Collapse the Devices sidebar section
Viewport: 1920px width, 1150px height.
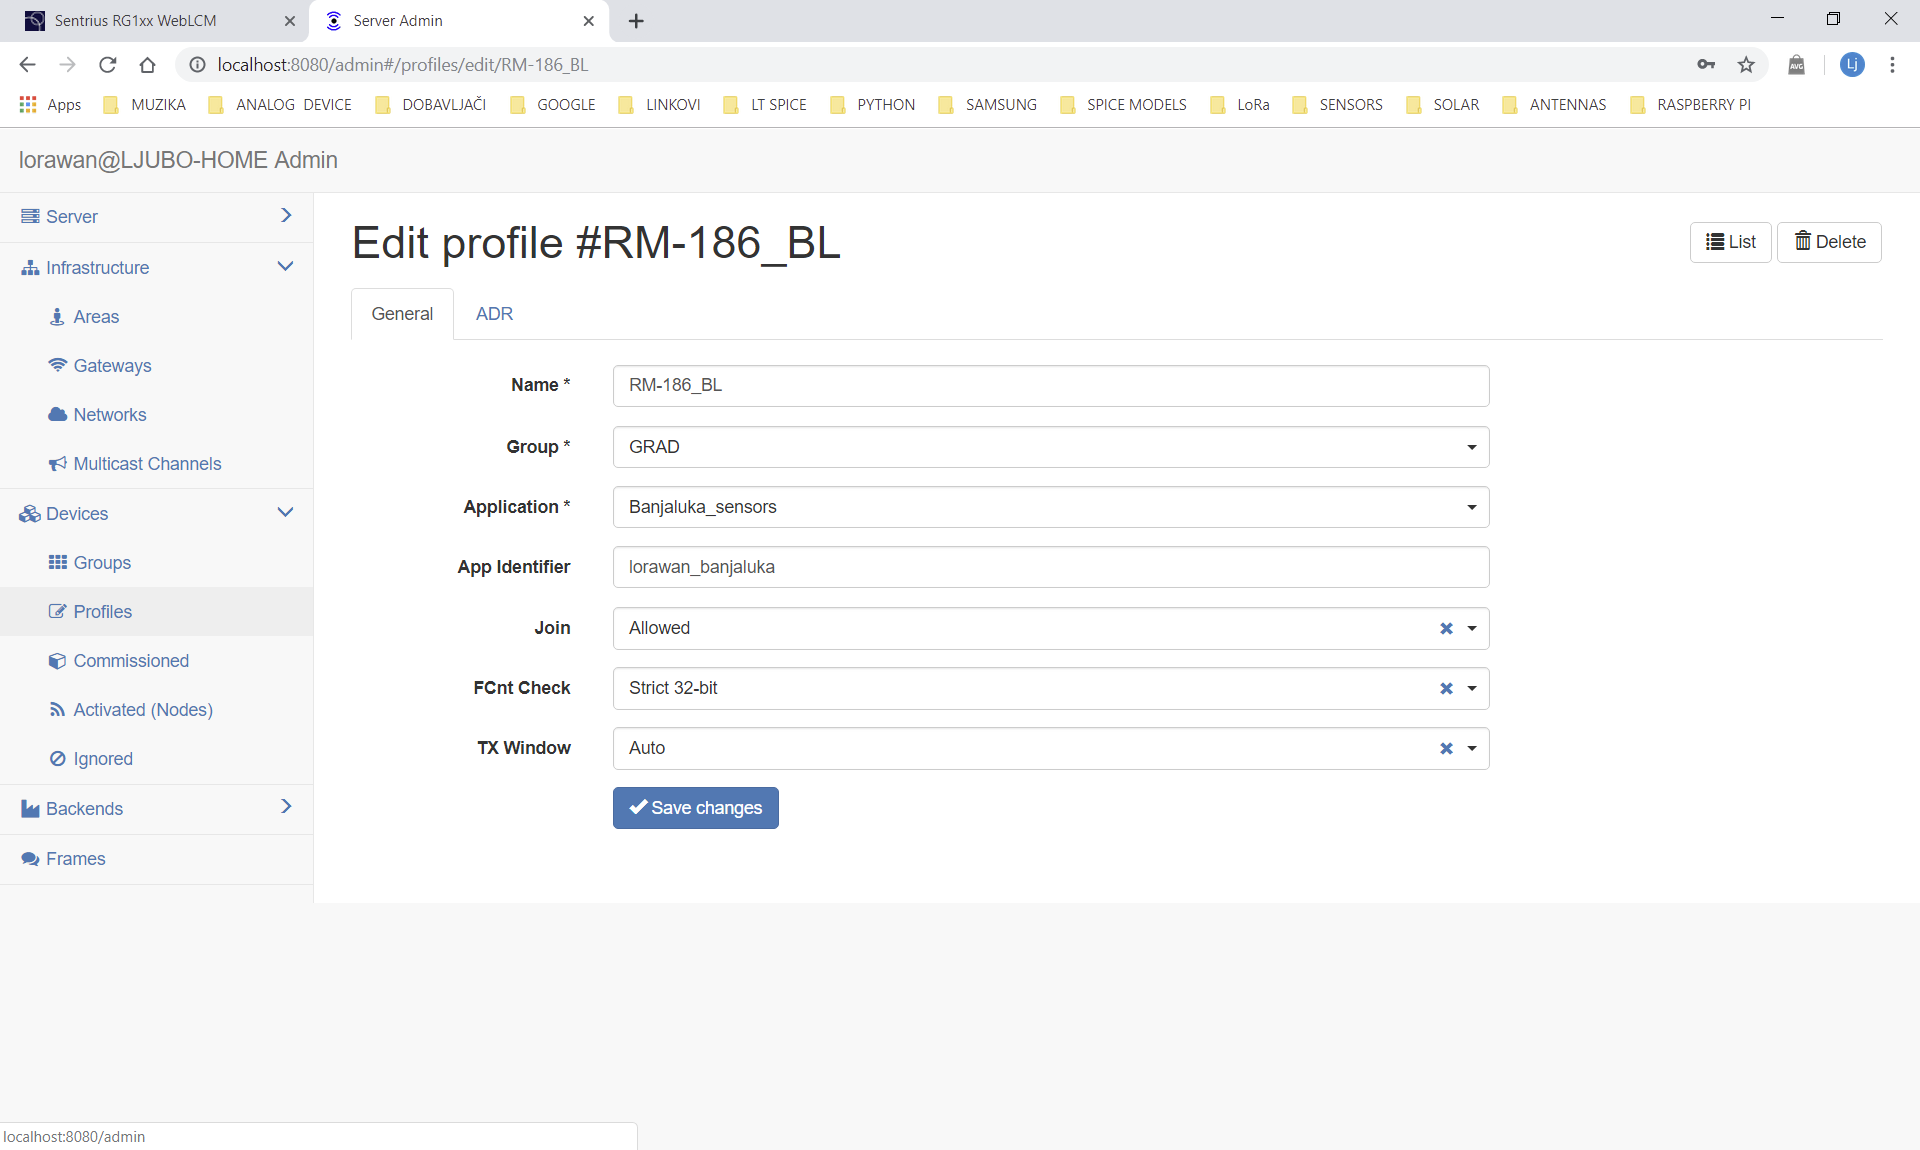point(157,514)
